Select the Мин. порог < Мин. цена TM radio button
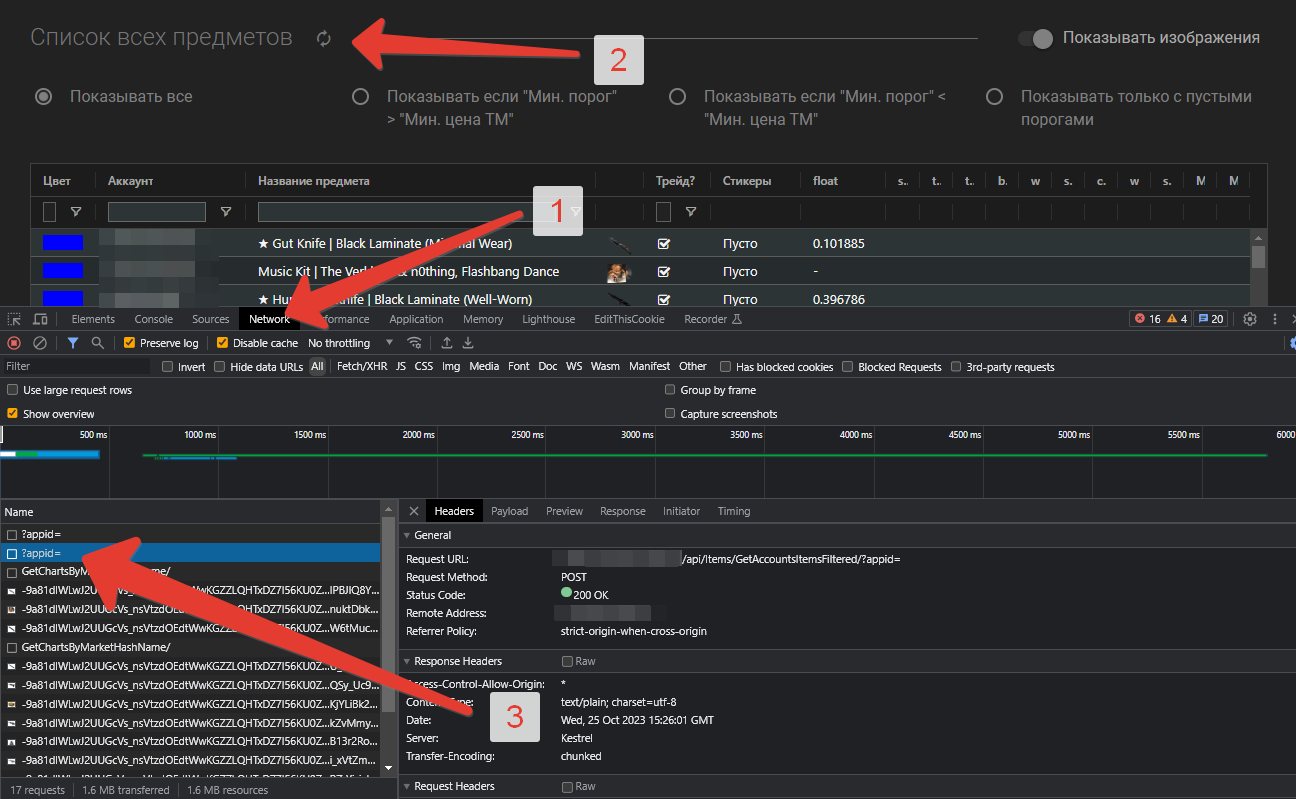1296x799 pixels. point(677,97)
